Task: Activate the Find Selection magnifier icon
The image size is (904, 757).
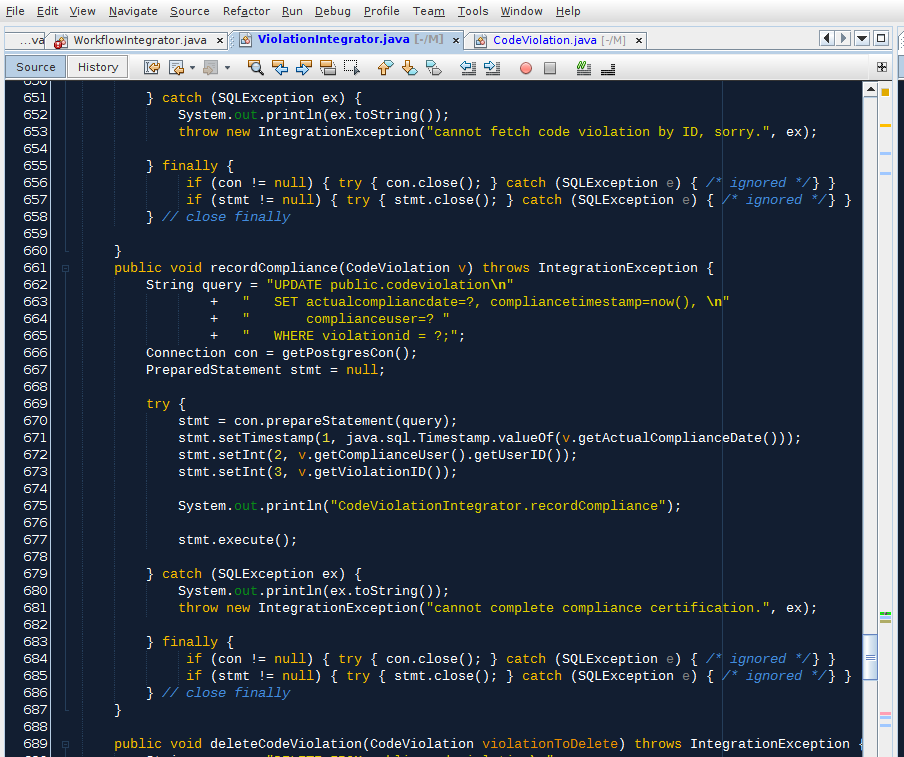Action: tap(257, 68)
